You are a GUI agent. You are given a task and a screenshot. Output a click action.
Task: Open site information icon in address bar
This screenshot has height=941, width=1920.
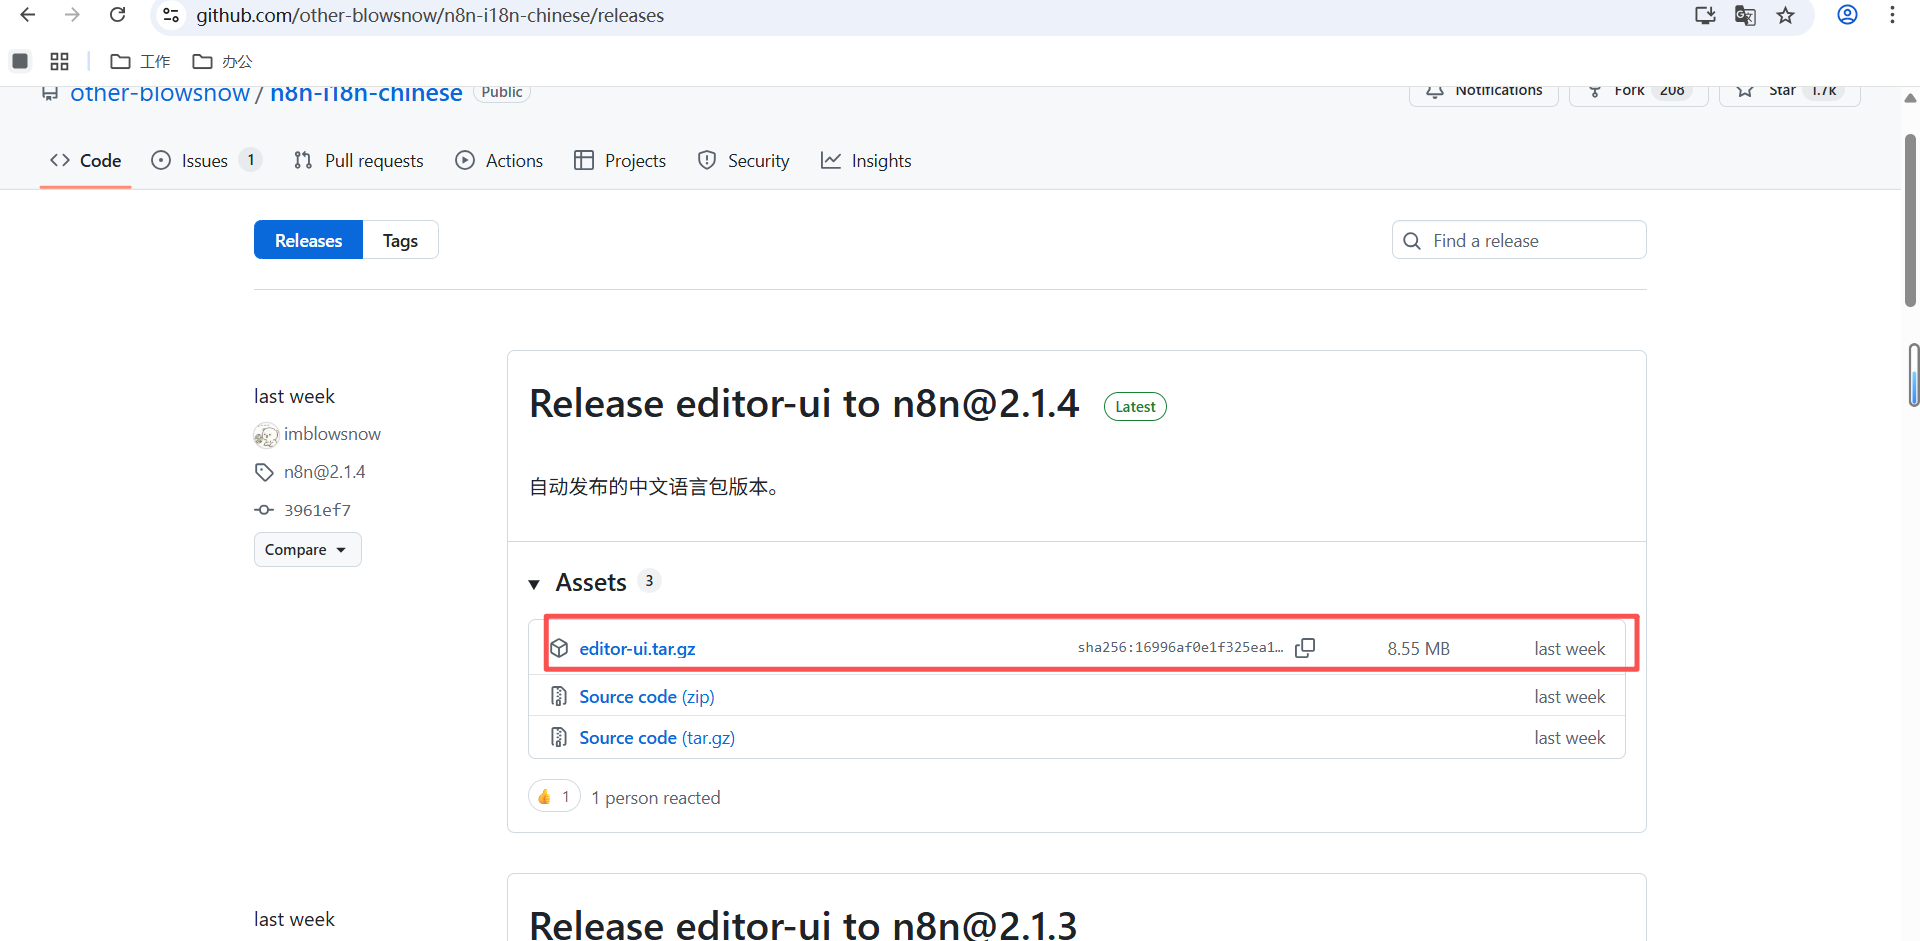tap(171, 15)
